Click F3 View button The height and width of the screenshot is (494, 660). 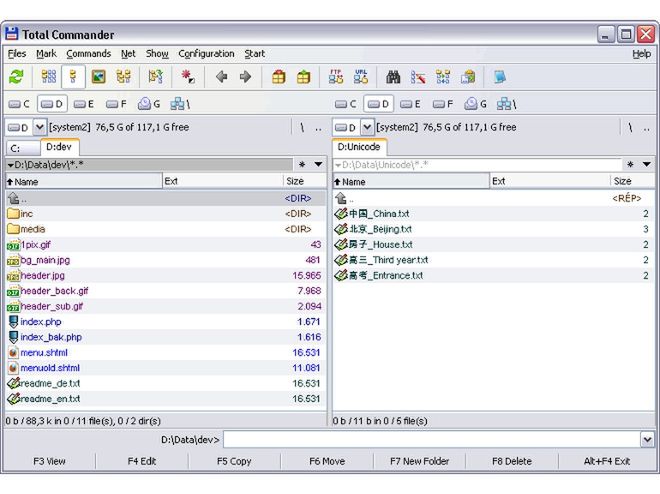[x=49, y=461]
